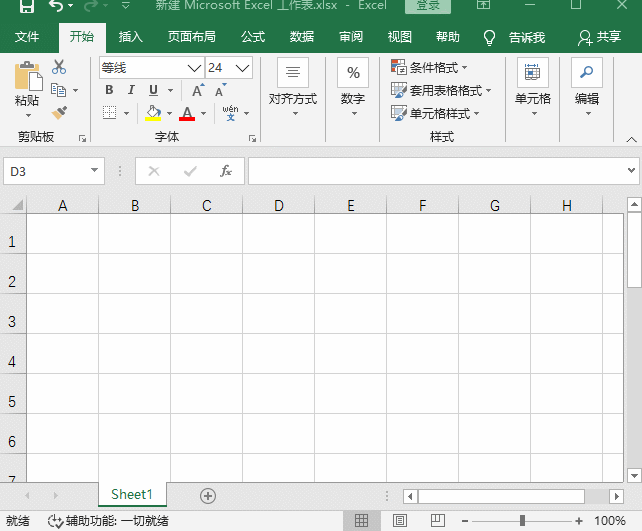
Task: Select row 3 header
Action: coord(13,314)
